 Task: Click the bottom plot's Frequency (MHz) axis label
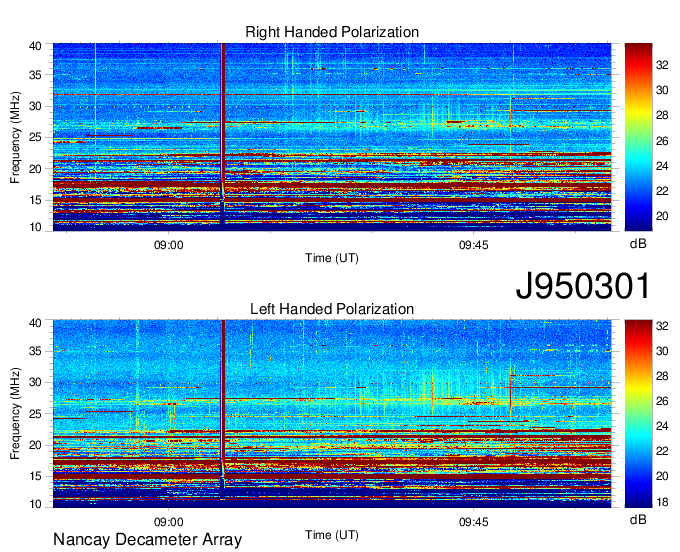[15, 414]
